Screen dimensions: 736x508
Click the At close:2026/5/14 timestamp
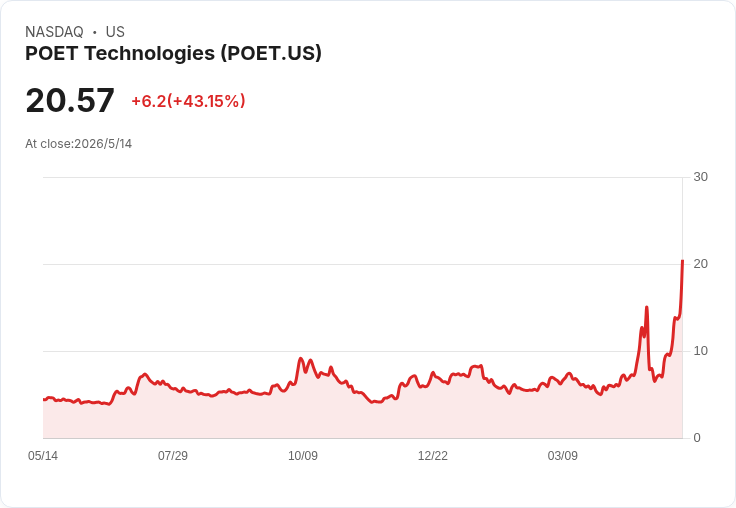tap(78, 144)
